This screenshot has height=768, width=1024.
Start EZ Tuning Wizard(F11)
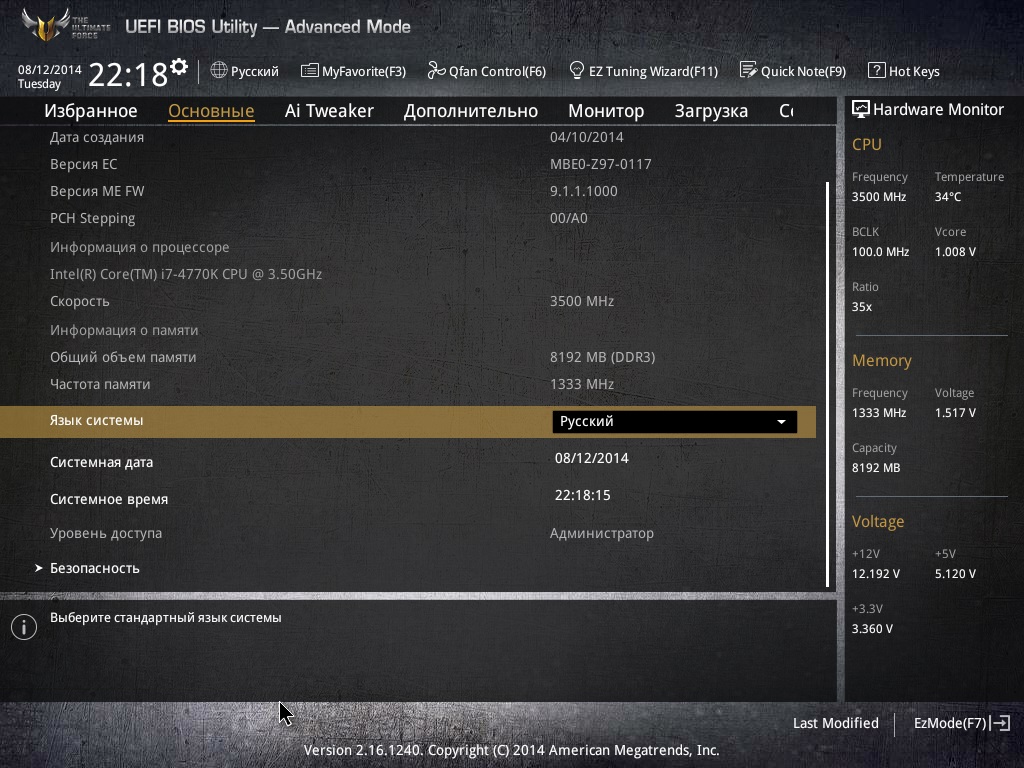[644, 71]
